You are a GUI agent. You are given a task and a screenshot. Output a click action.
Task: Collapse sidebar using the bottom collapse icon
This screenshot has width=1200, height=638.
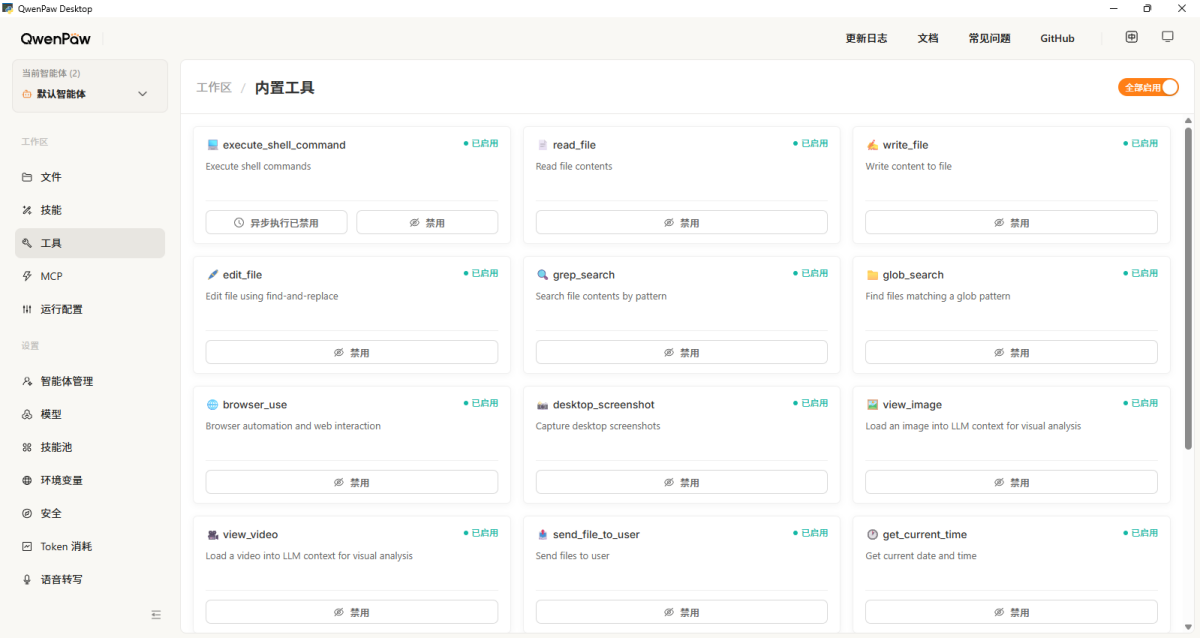tap(156, 614)
